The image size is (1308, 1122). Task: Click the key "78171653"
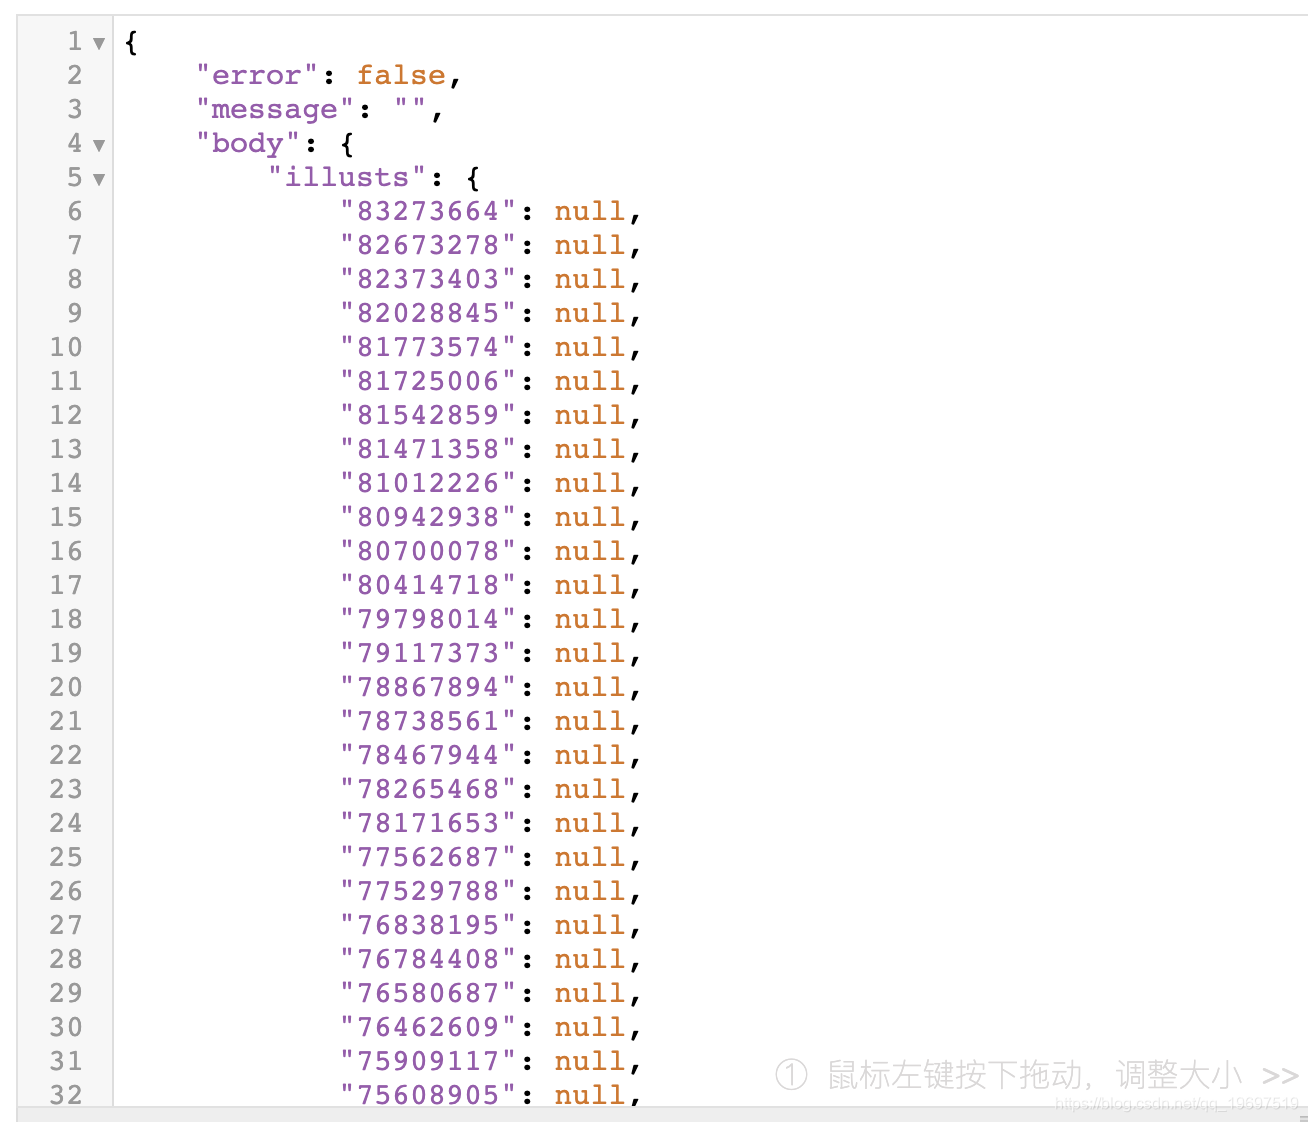(x=428, y=823)
